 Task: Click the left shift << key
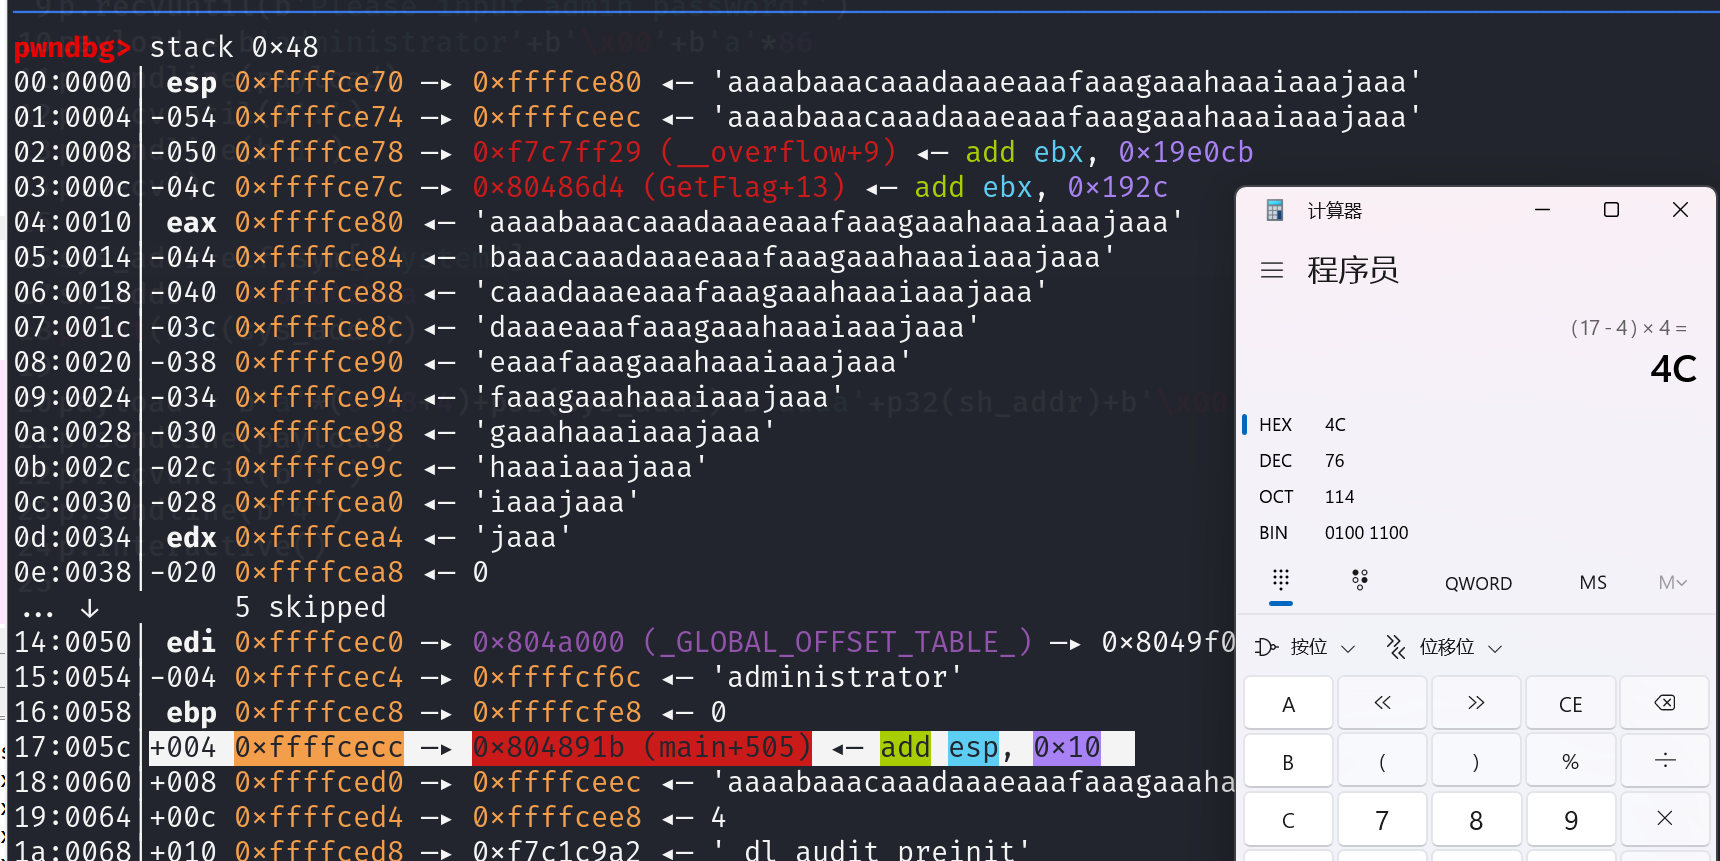point(1383,703)
